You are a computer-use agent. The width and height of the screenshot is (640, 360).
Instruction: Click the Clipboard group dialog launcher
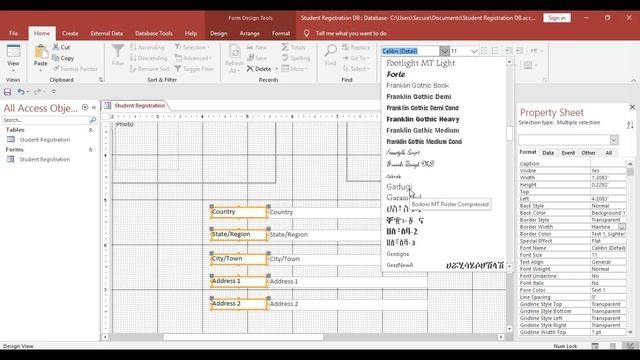tap(101, 80)
